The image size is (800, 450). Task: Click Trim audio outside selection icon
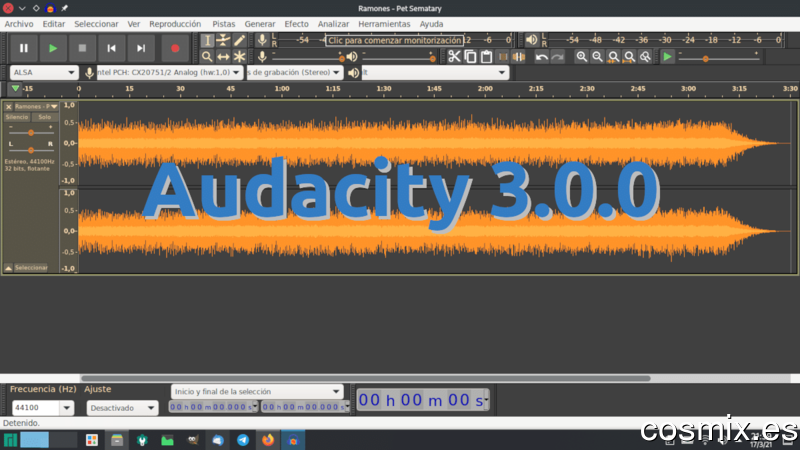[503, 57]
